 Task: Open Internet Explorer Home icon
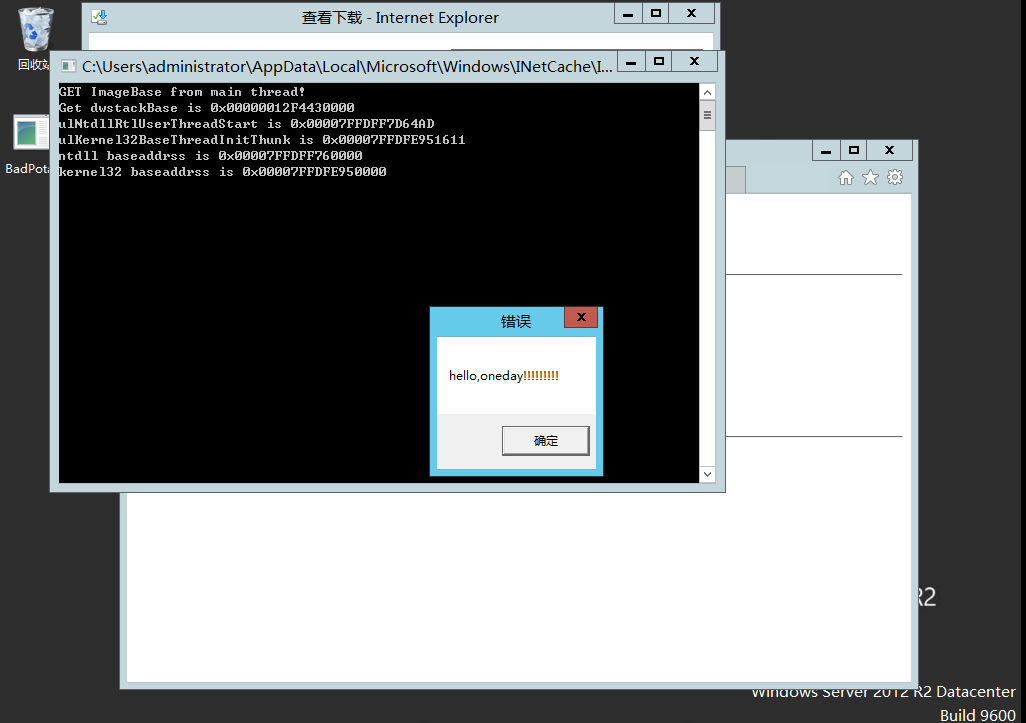(x=845, y=177)
